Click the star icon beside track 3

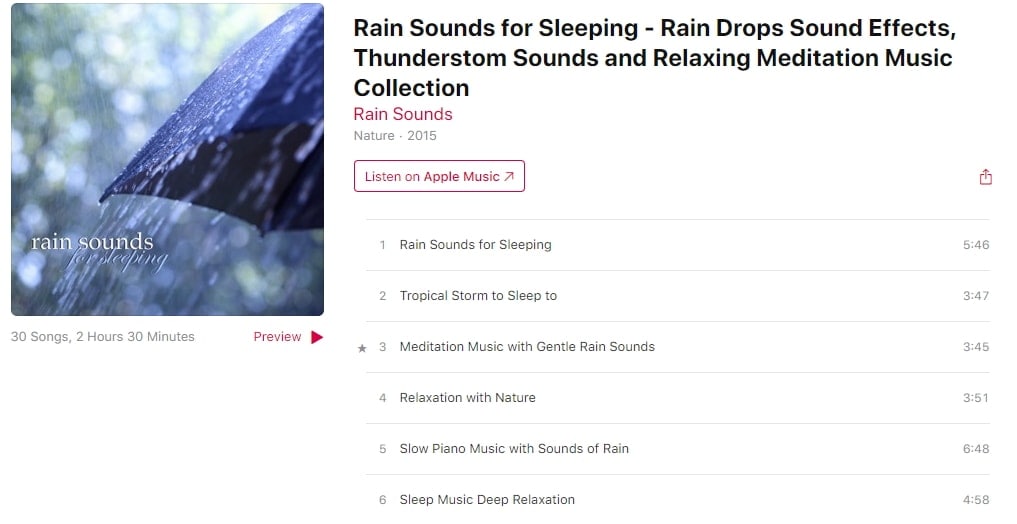[362, 348]
